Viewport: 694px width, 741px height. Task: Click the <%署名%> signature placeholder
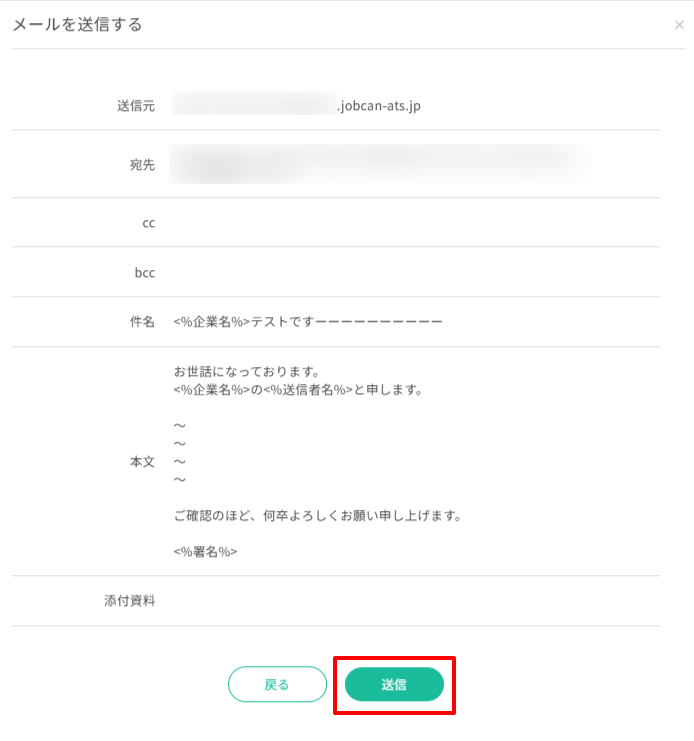(x=205, y=552)
